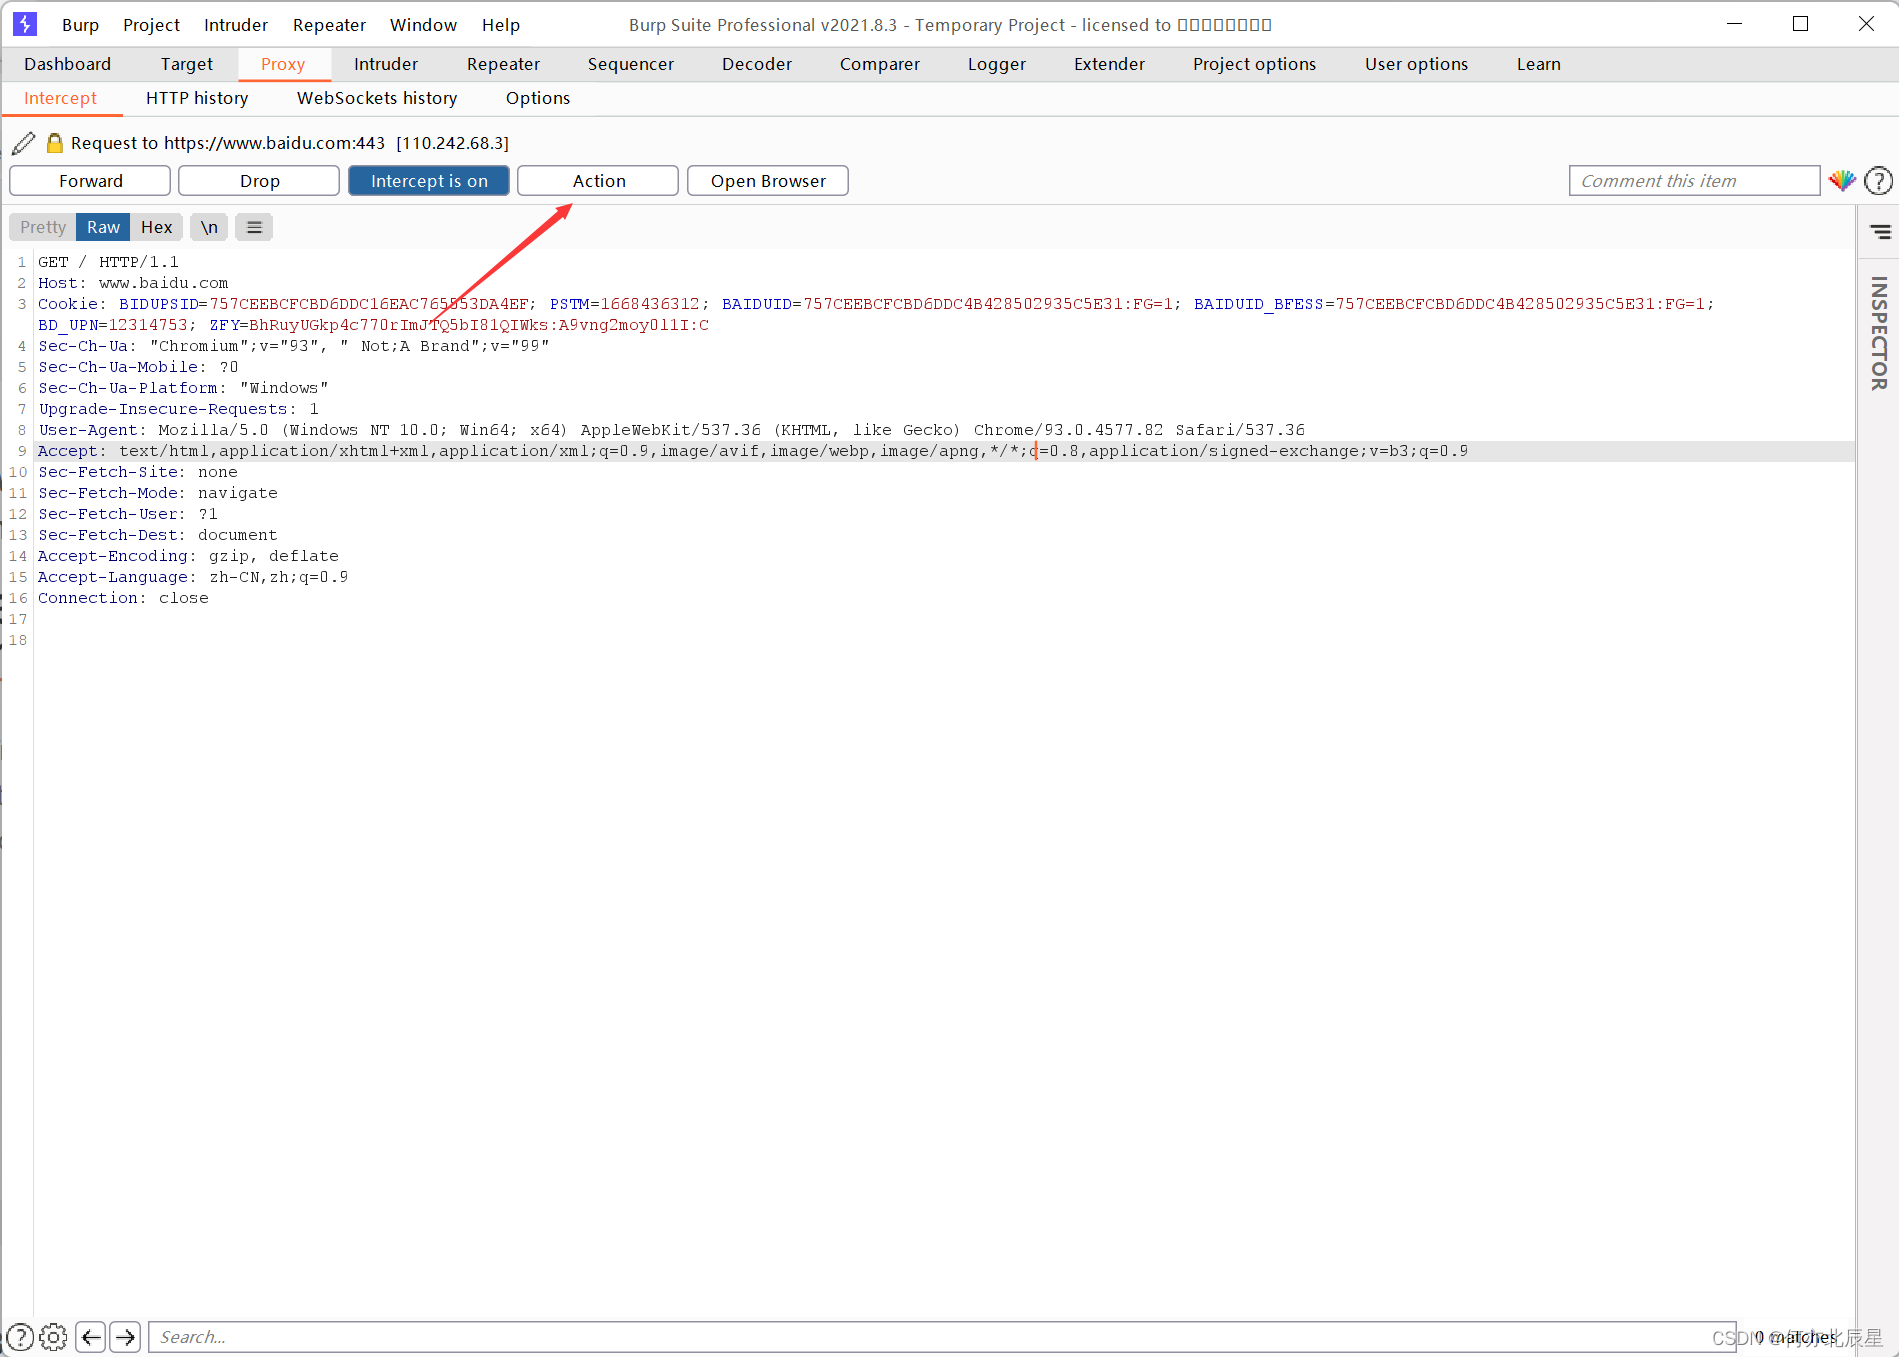Open the WebSockets history sub-tab
This screenshot has height=1357, width=1899.
coord(377,98)
